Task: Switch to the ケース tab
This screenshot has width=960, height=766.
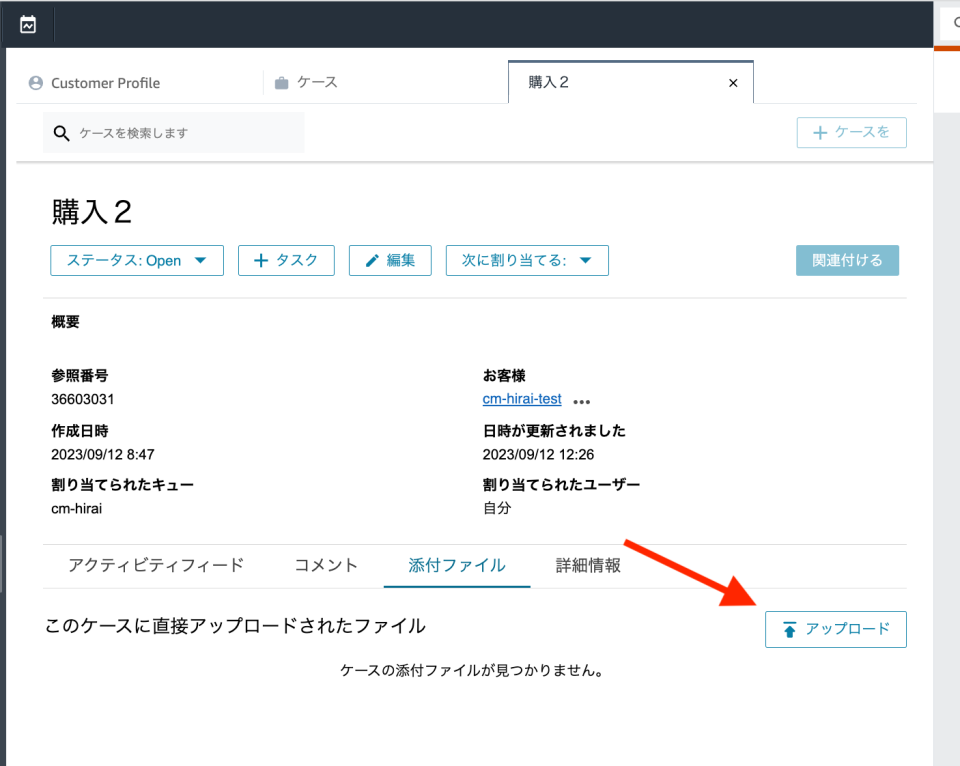Action: 306,83
